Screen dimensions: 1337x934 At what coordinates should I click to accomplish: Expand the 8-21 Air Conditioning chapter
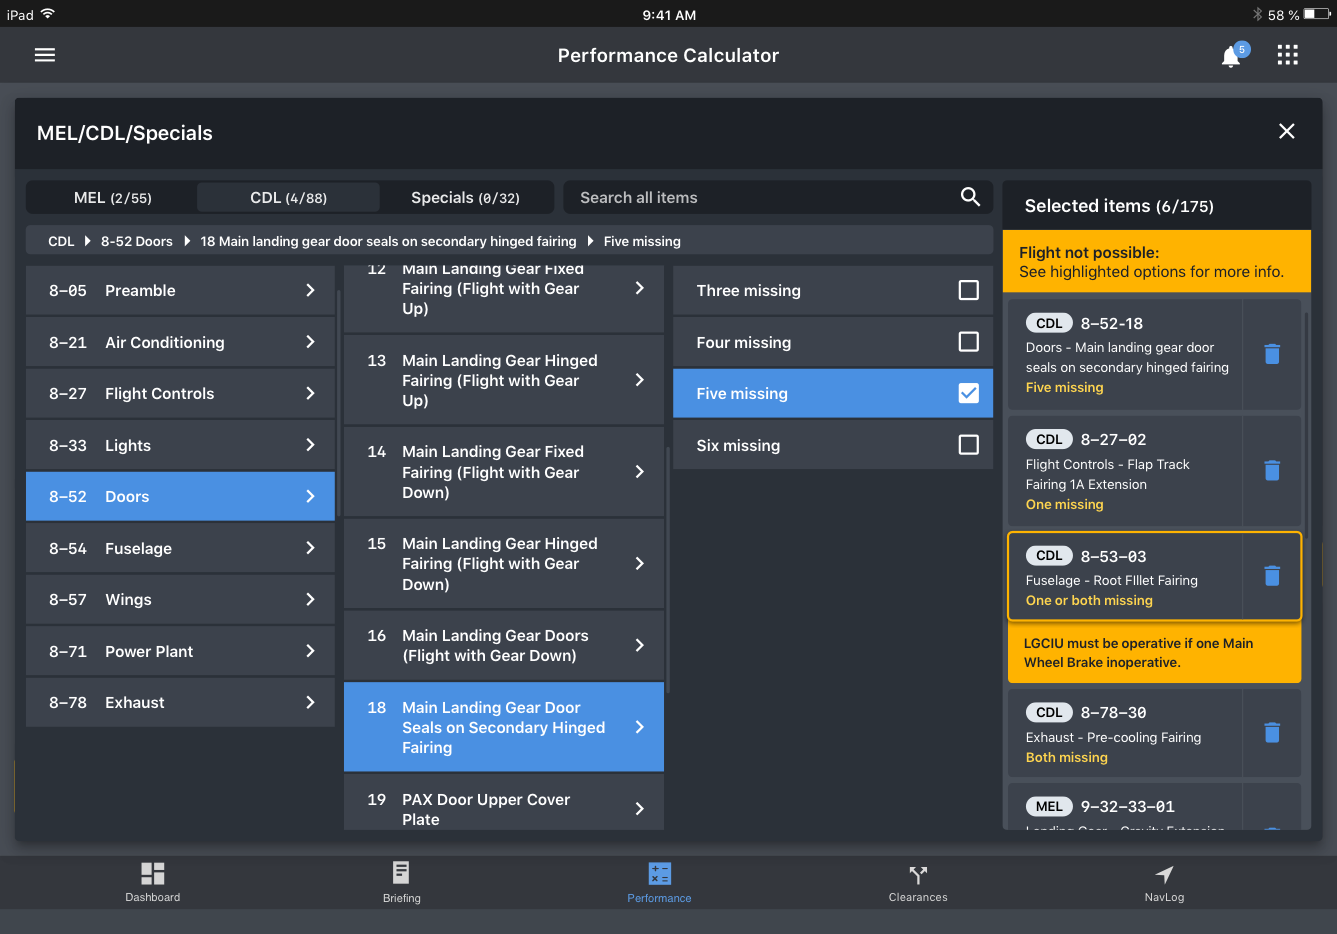180,342
